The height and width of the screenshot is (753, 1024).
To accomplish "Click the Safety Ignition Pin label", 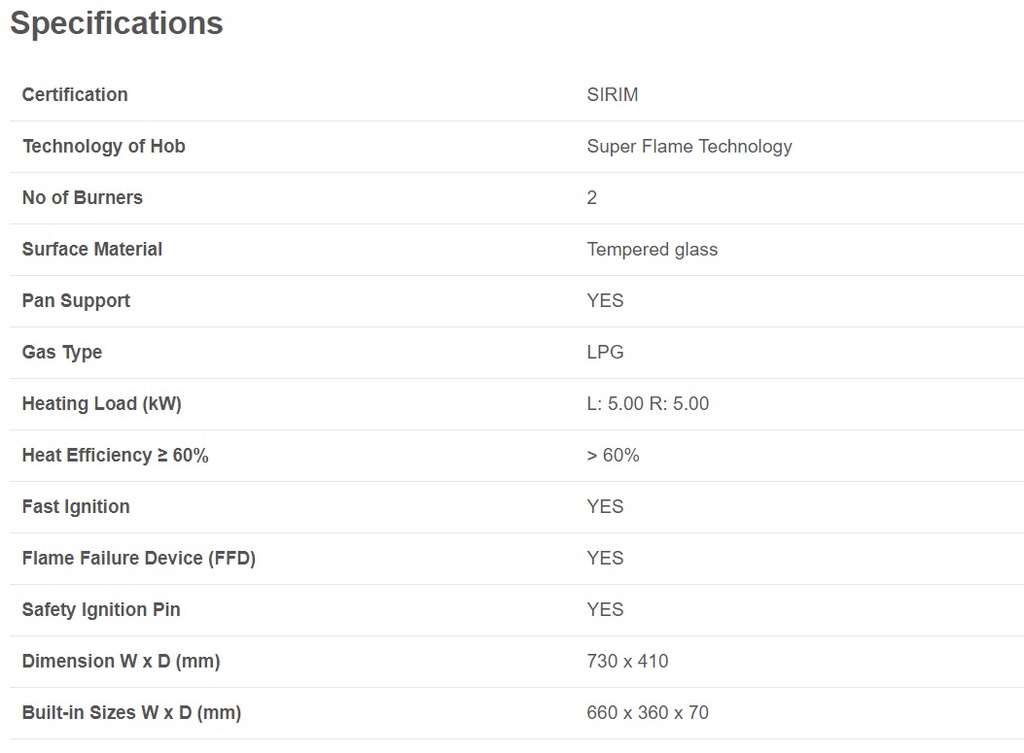I will point(101,610).
